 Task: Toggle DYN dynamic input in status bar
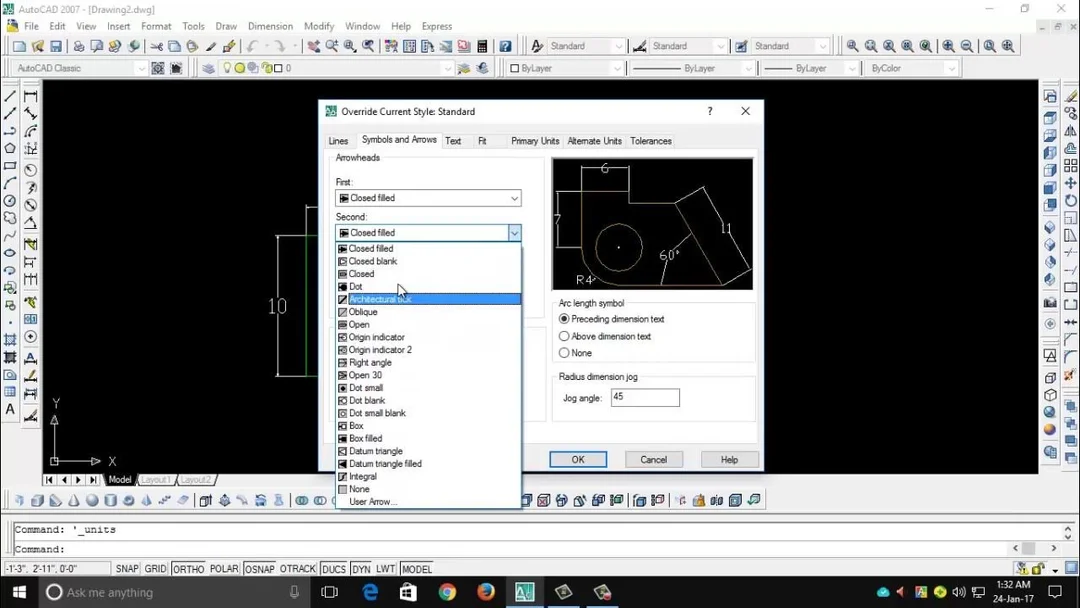click(361, 569)
